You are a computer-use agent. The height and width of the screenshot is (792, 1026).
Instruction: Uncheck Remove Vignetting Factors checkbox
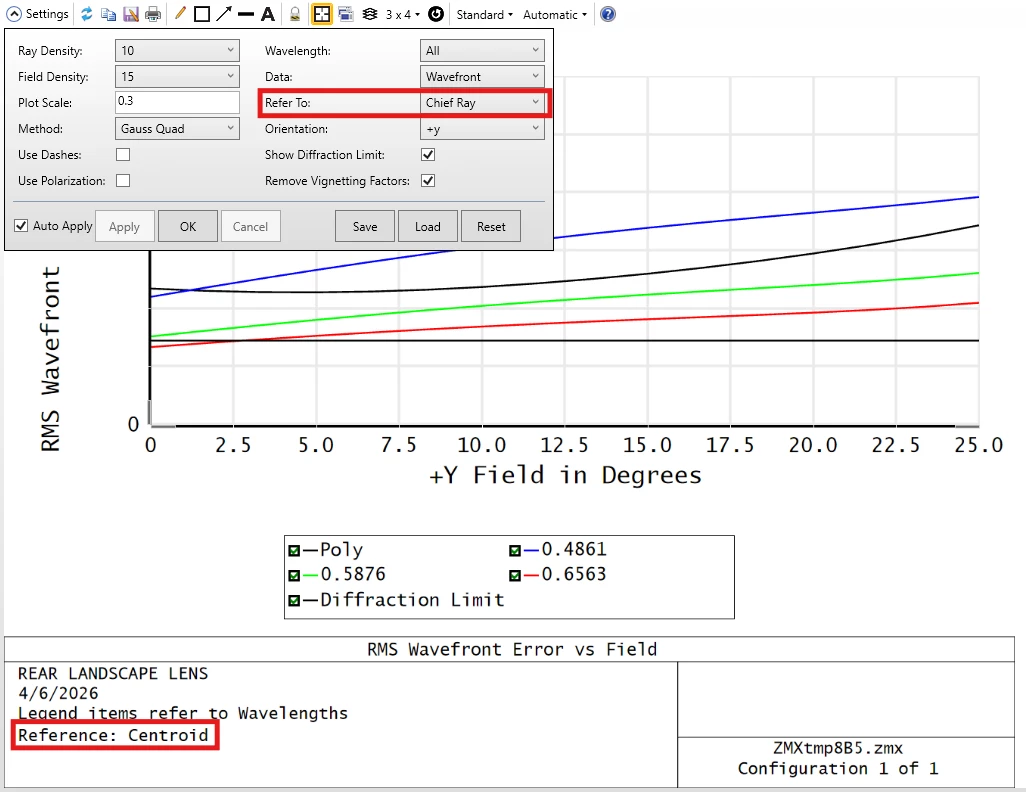(x=428, y=181)
